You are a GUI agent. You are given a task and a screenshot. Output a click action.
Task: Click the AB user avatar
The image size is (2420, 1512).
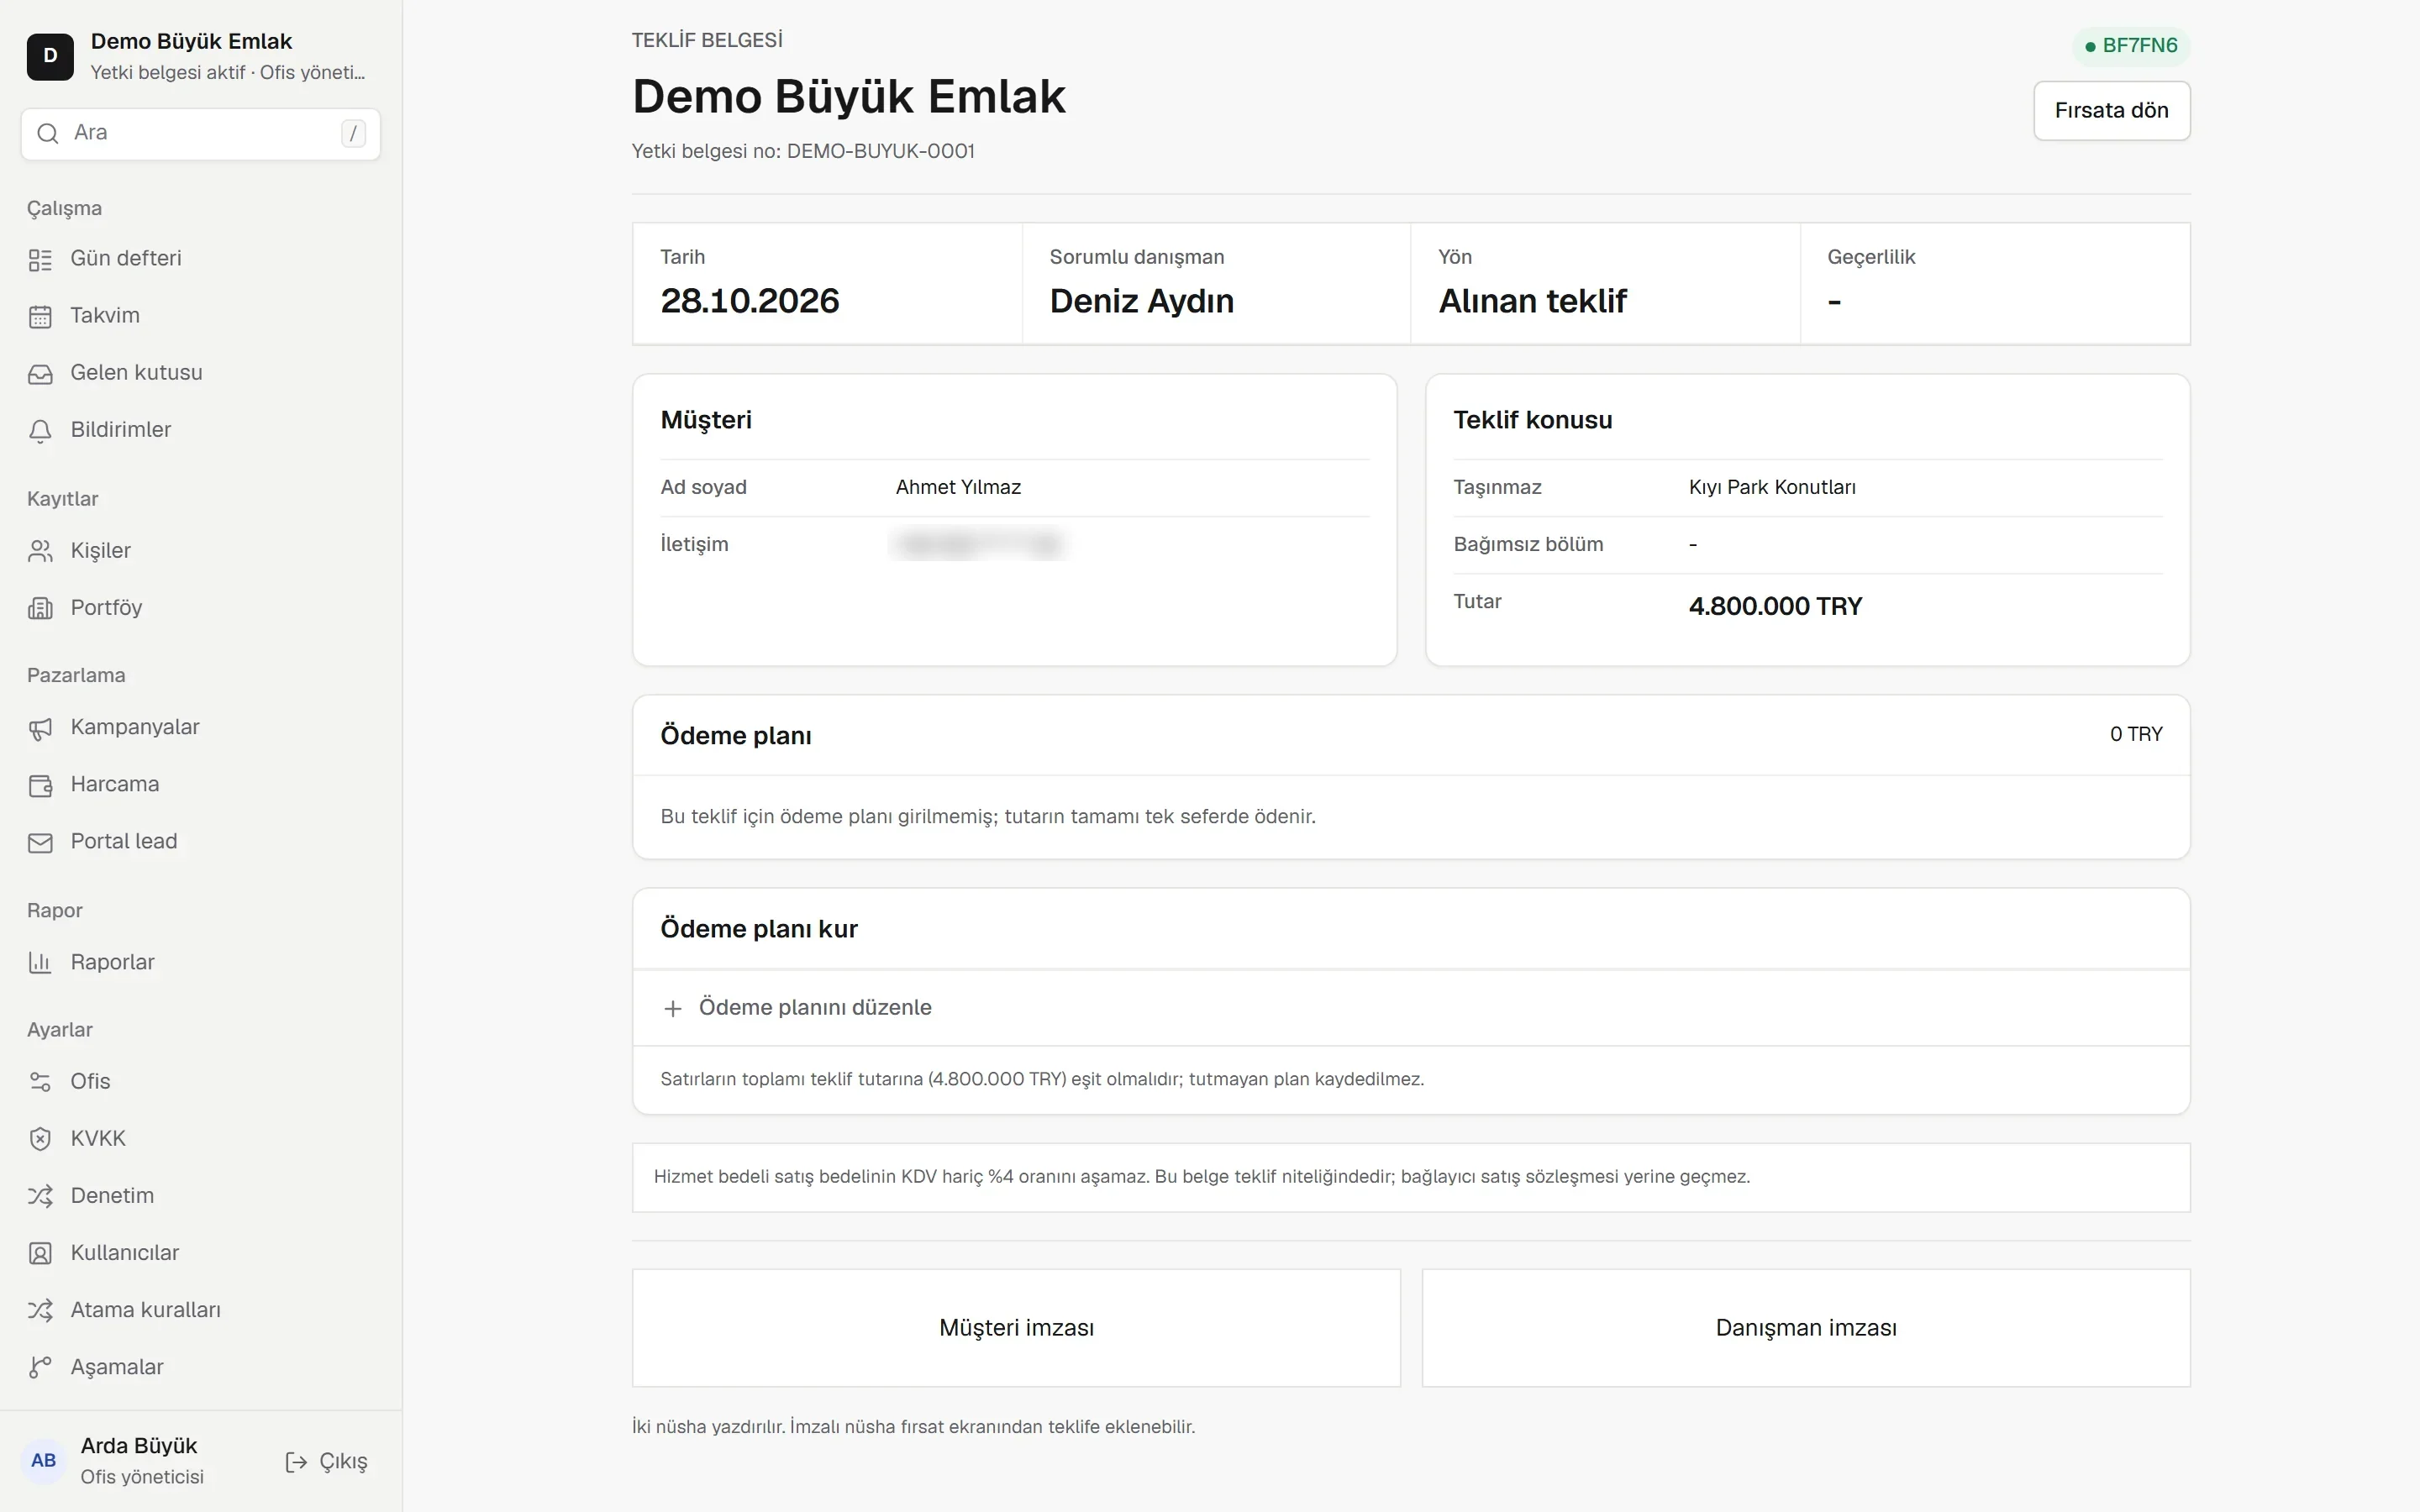click(44, 1460)
